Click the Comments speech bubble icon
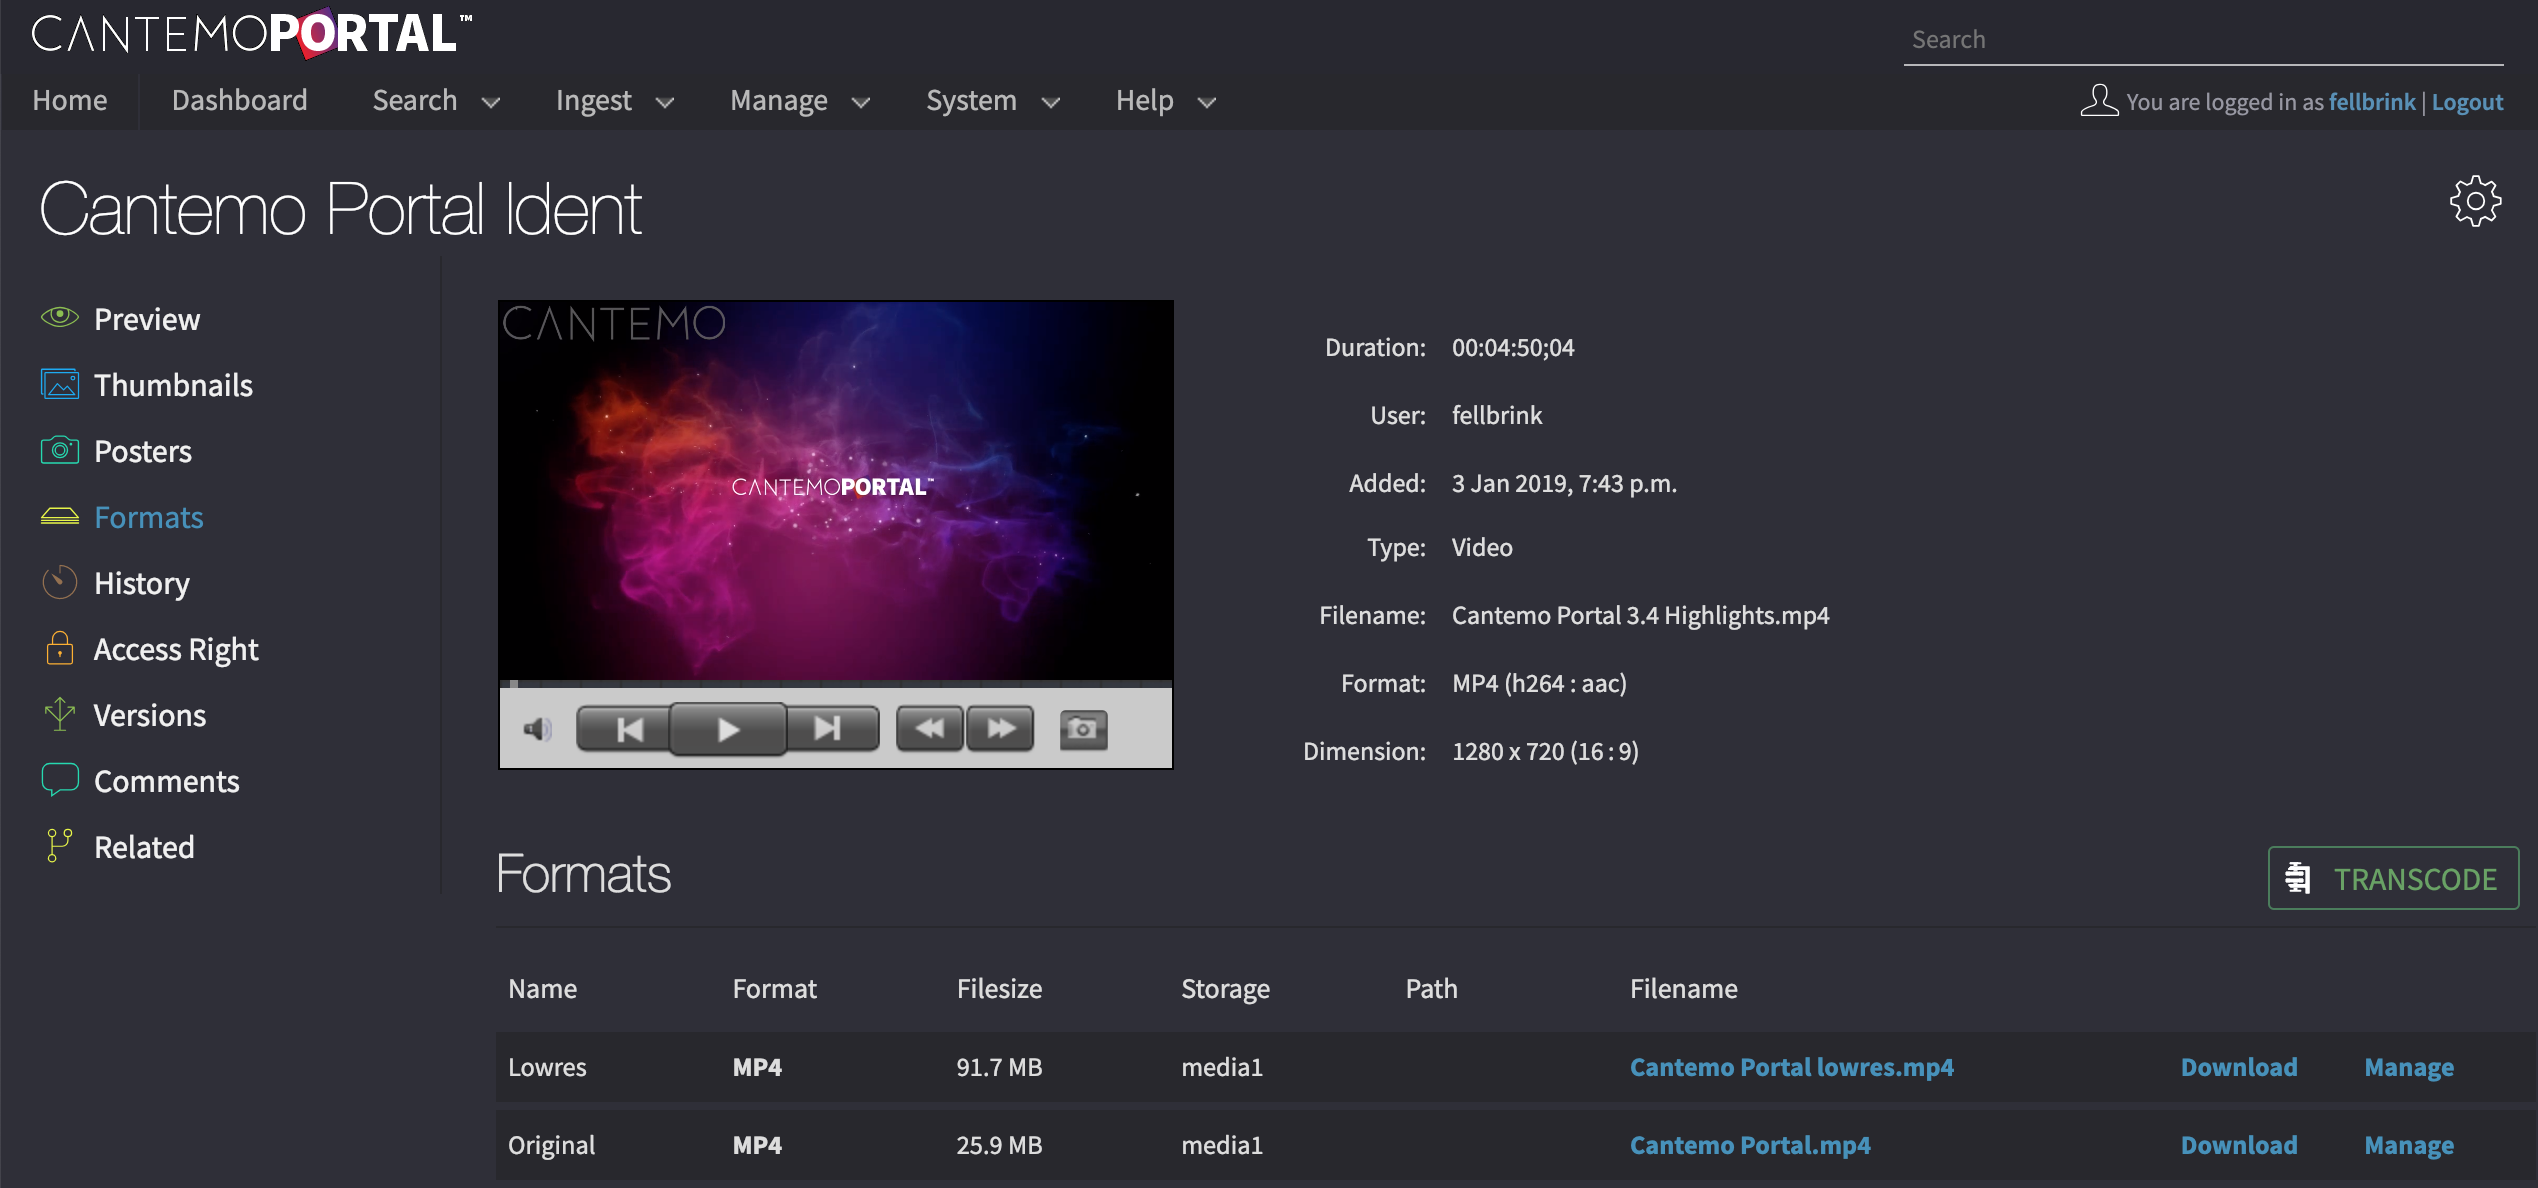 60,780
